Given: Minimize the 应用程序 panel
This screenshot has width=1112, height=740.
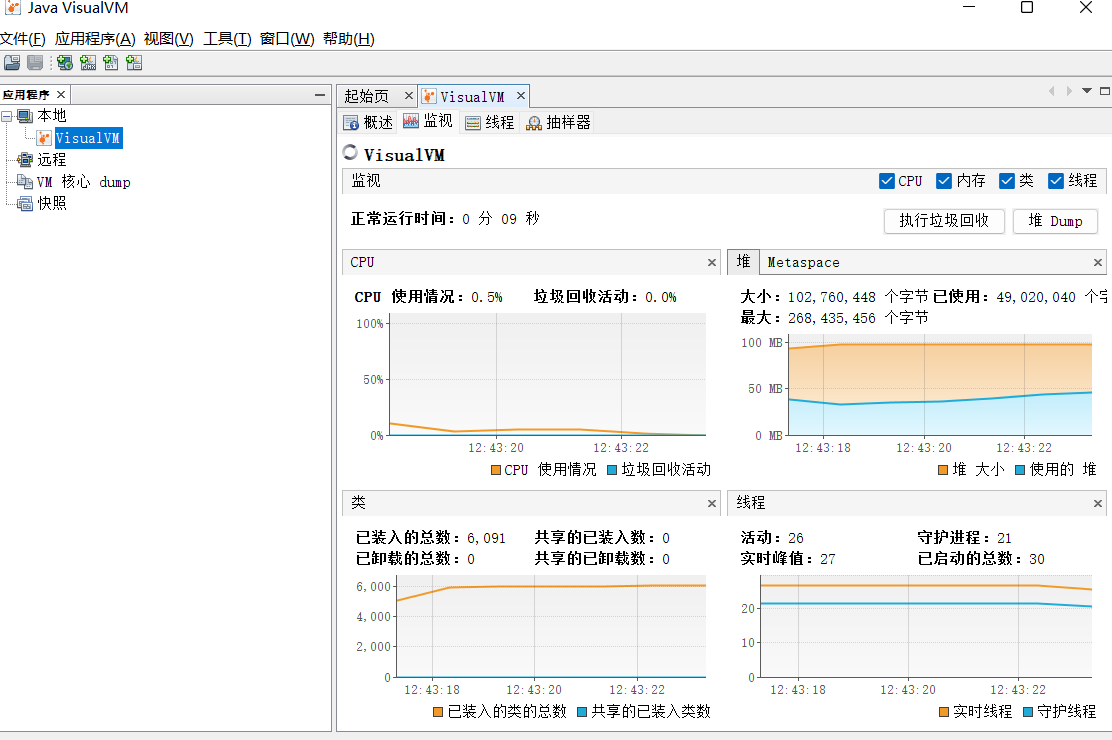Looking at the screenshot, I should coord(320,94).
